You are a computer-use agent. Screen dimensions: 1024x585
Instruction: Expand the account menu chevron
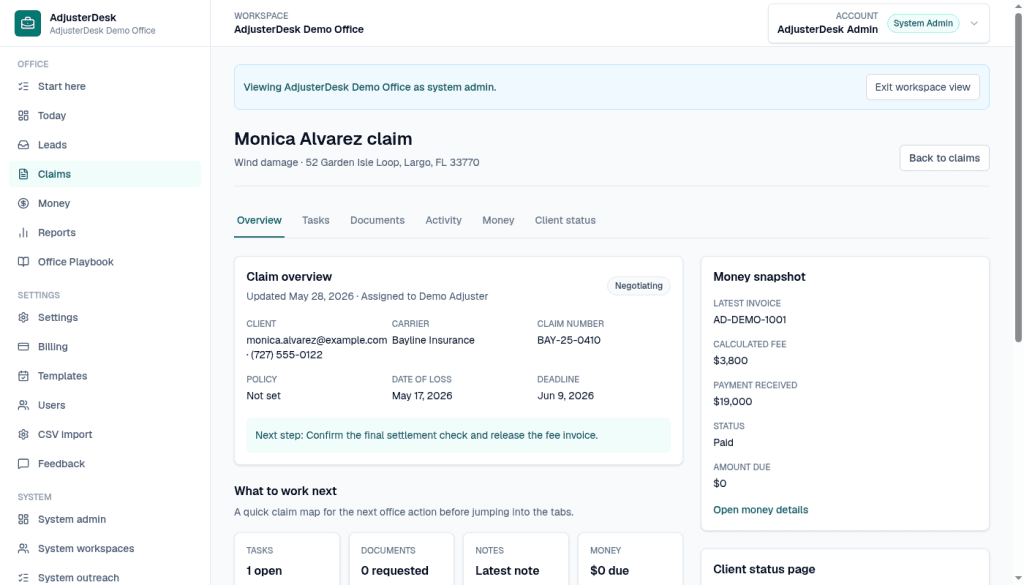pyautogui.click(x=974, y=24)
